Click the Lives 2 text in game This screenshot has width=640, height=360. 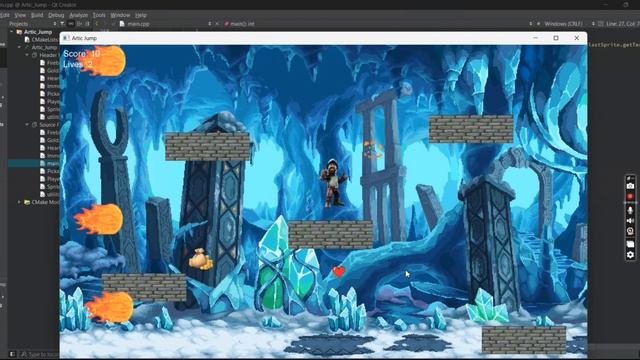[x=78, y=64]
